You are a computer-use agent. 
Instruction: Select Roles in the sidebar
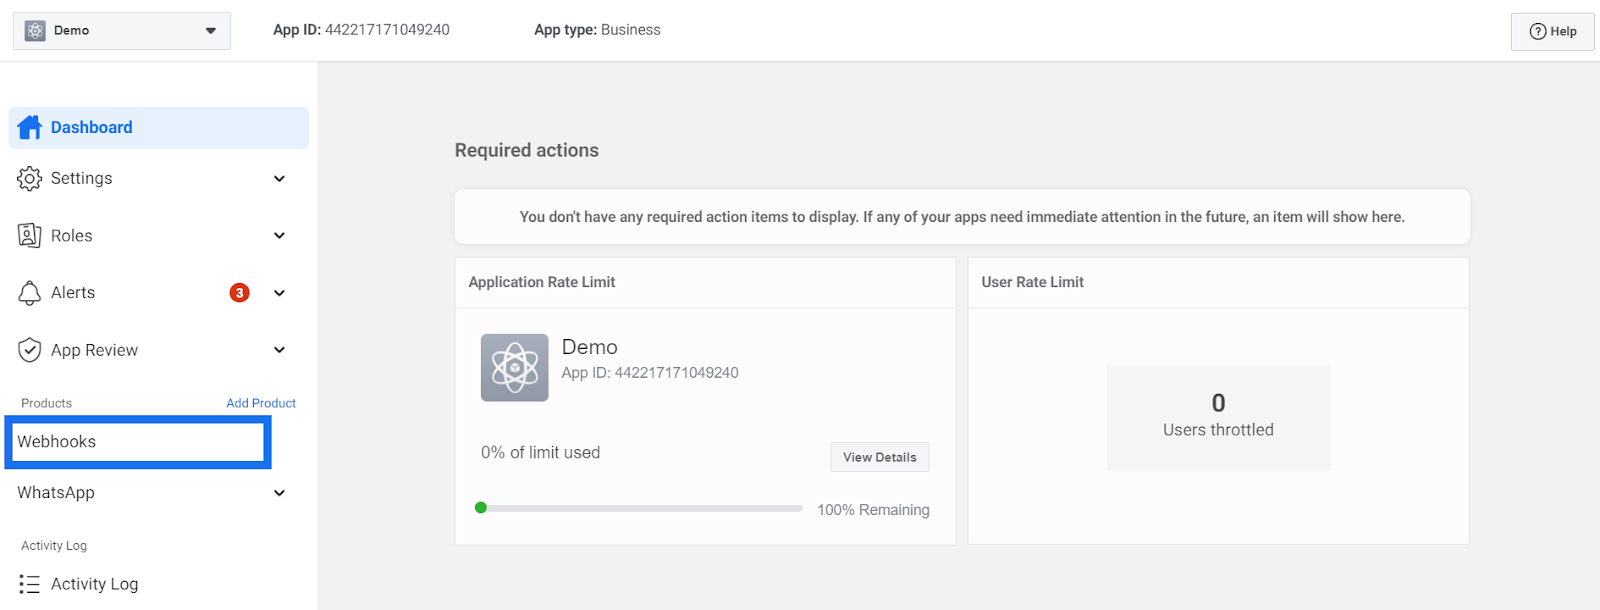[x=72, y=236]
